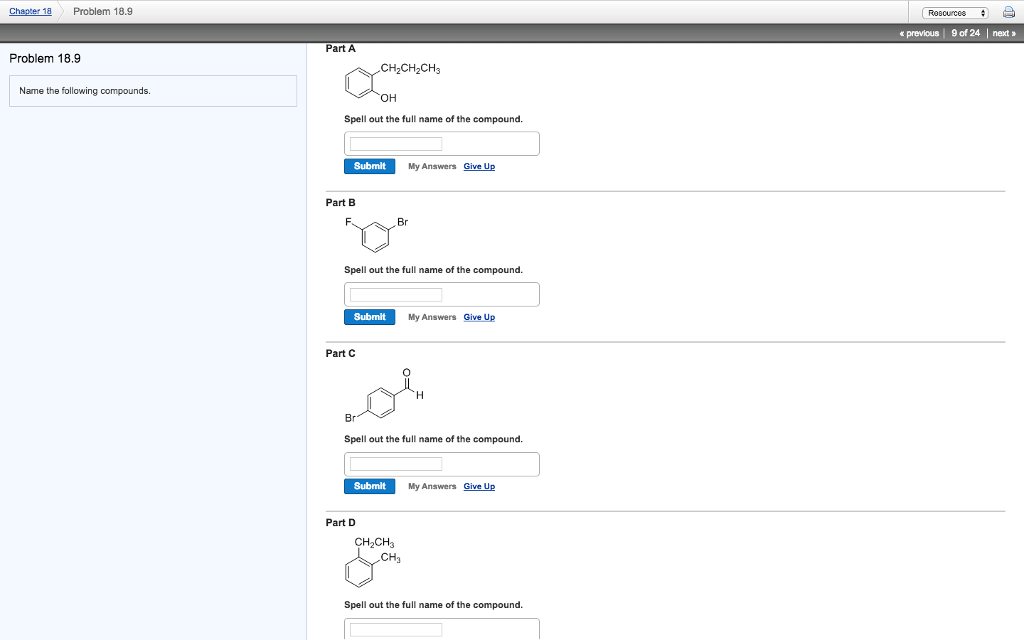Give Up on Part B
1024x640 pixels.
(479, 317)
